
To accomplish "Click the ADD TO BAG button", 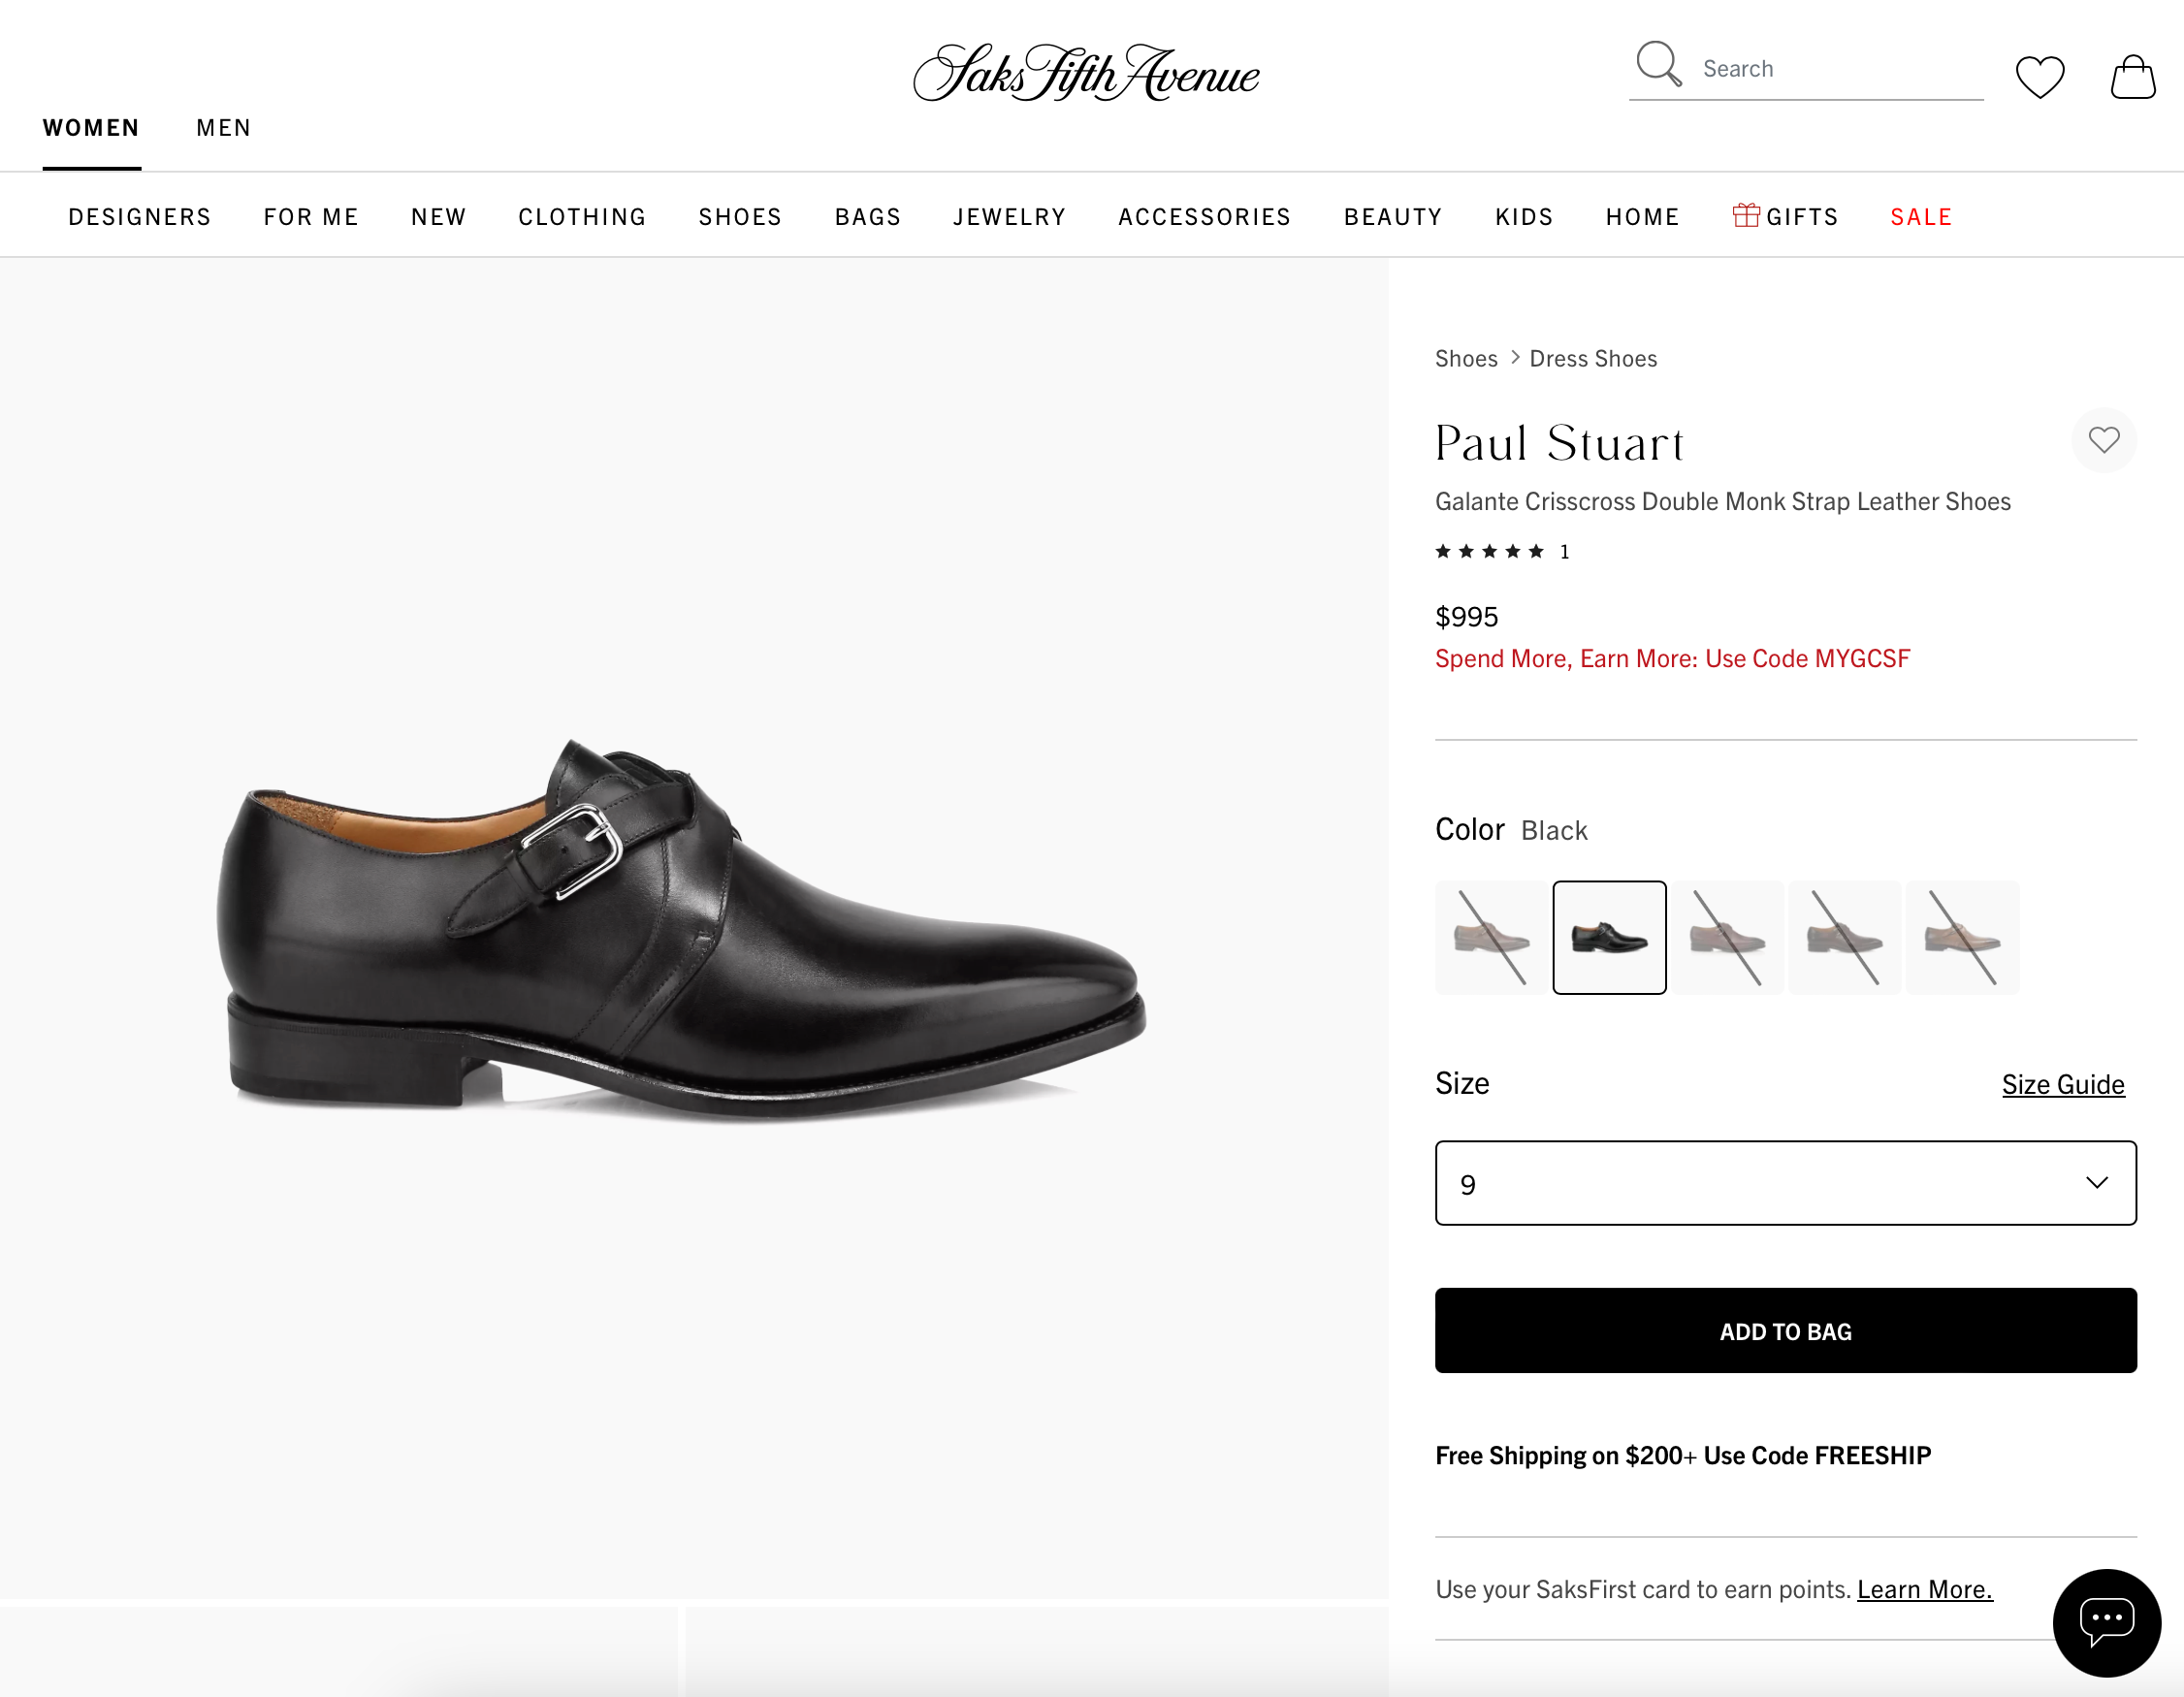I will coord(1785,1330).
